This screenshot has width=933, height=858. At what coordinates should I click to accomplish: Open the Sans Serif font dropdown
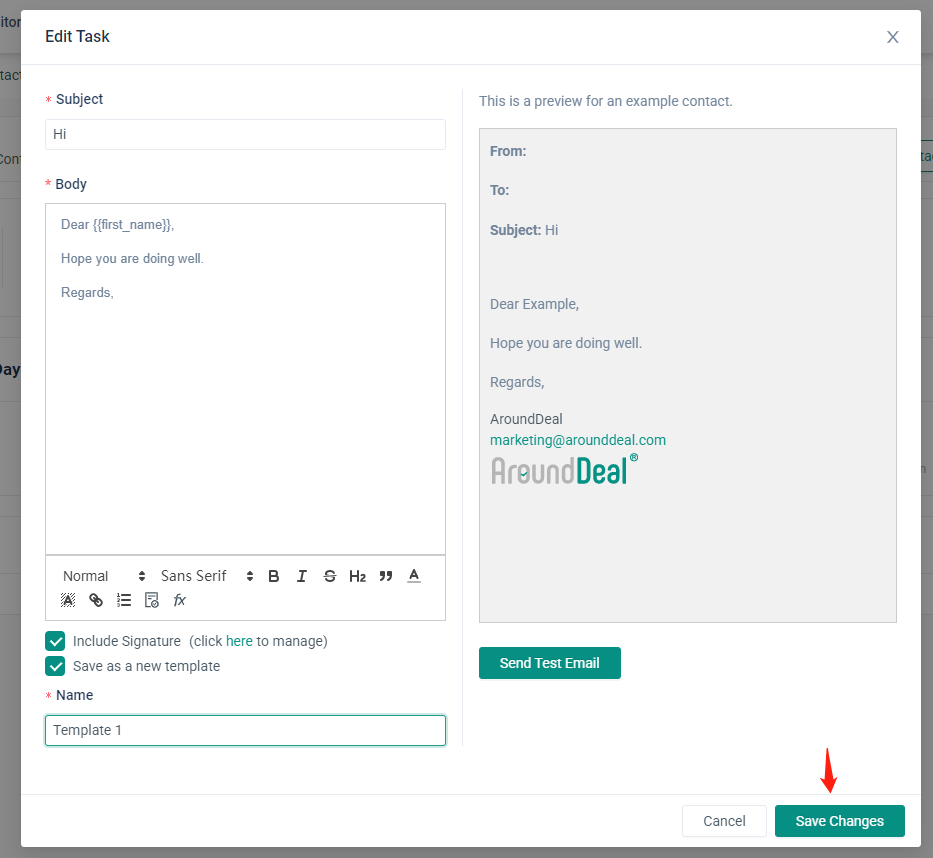207,576
